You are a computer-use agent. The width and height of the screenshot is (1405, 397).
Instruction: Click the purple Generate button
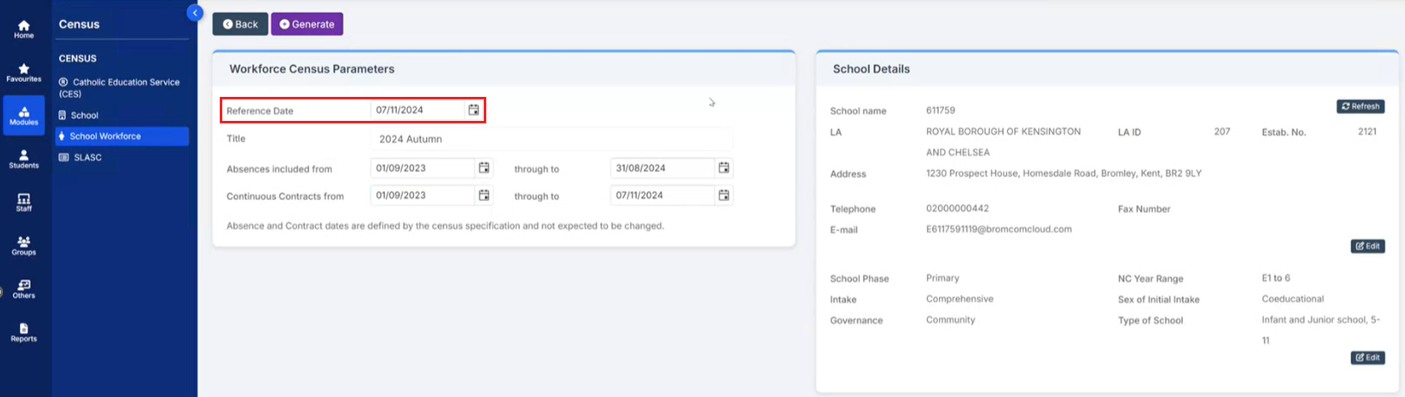coord(307,24)
